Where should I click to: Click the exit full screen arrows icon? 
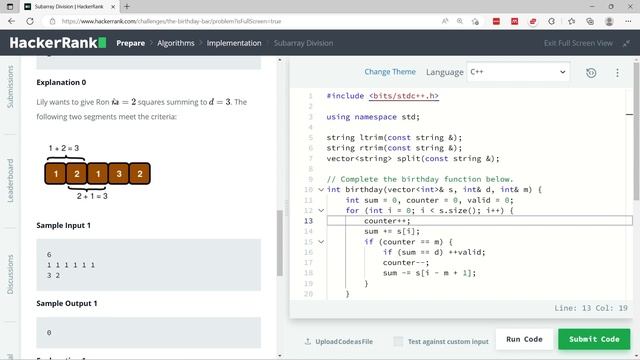coord(627,43)
